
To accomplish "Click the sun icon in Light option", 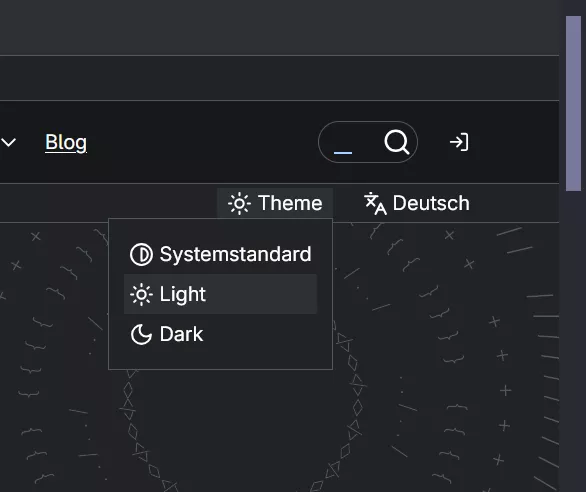I will coord(141,295).
